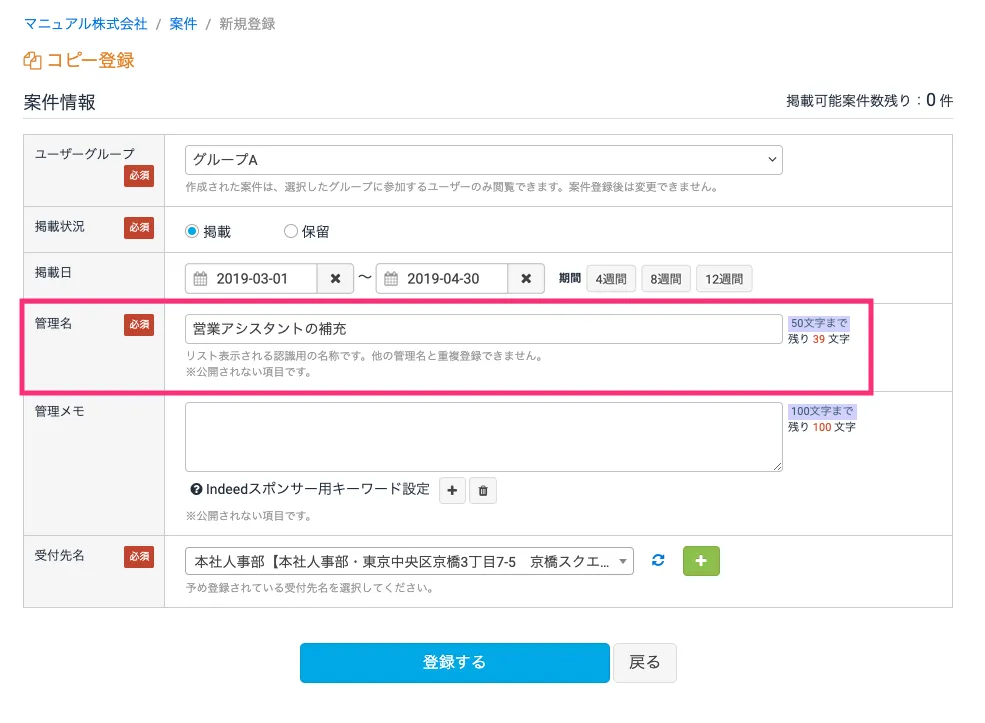Clear the start date 2019-03-01
985x723 pixels.
point(335,279)
